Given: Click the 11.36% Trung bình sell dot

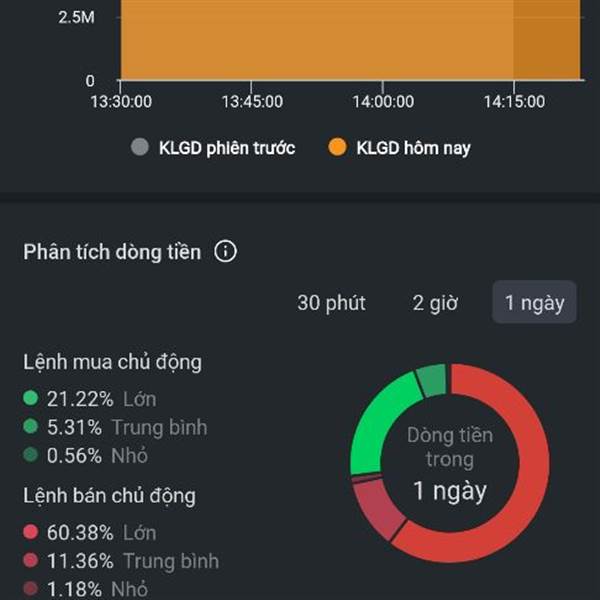Looking at the screenshot, I should pyautogui.click(x=31, y=560).
